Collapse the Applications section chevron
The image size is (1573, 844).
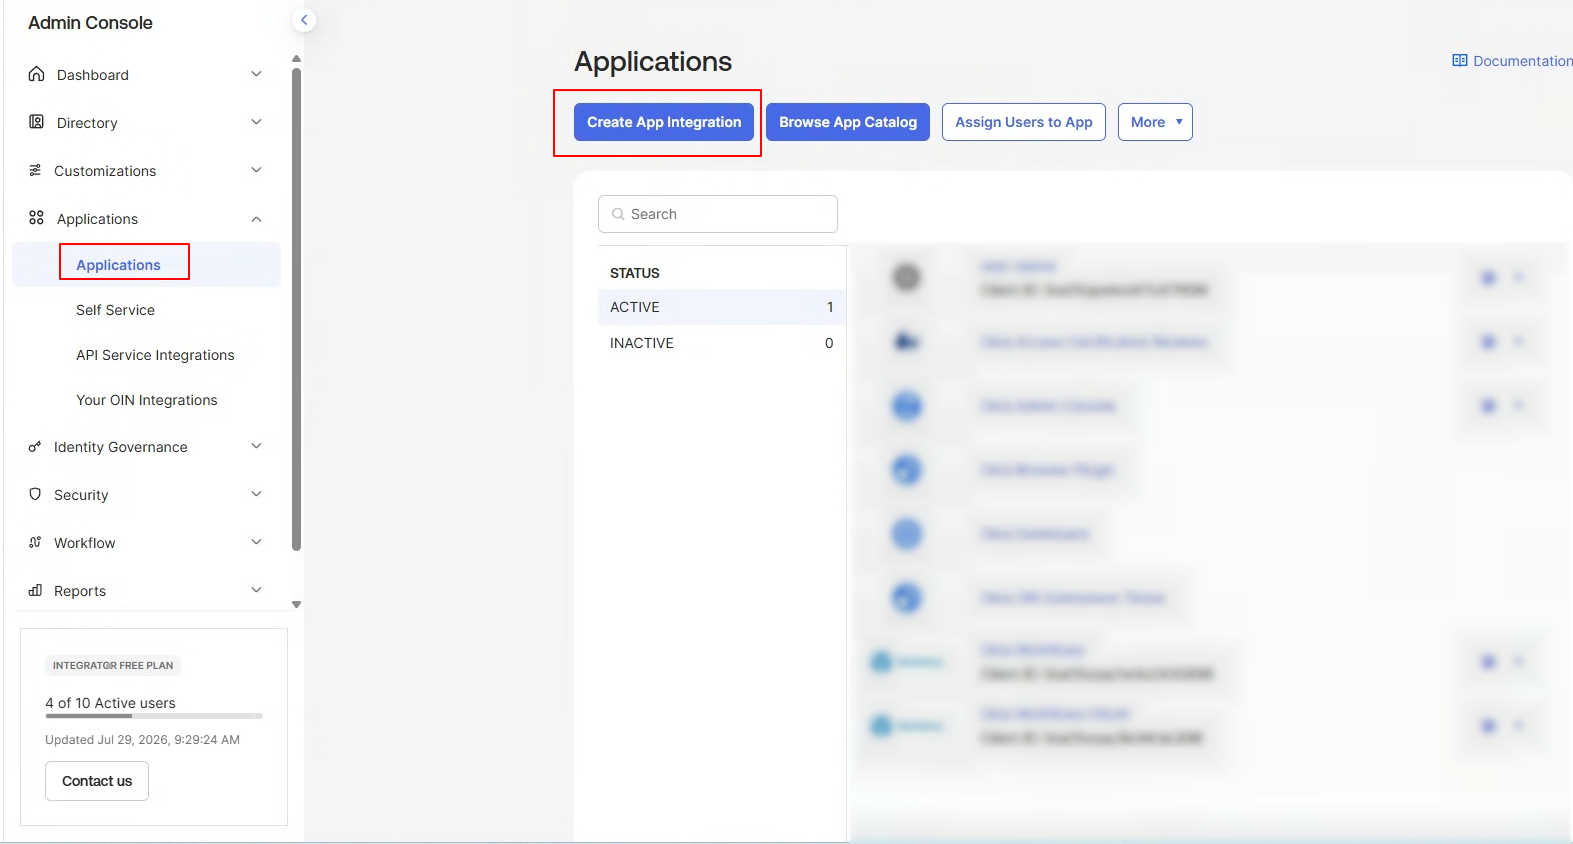tap(256, 219)
